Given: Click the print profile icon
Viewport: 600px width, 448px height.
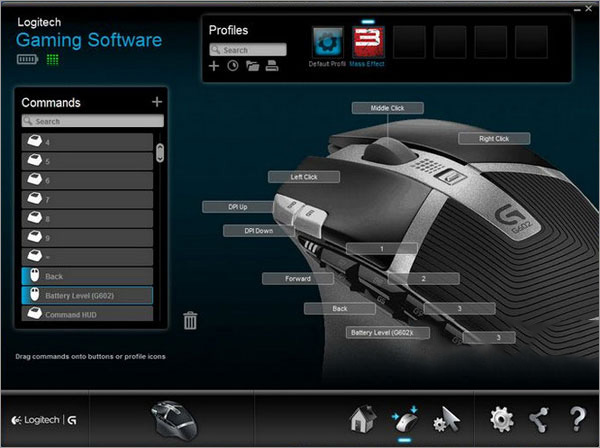Looking at the screenshot, I should (272, 66).
